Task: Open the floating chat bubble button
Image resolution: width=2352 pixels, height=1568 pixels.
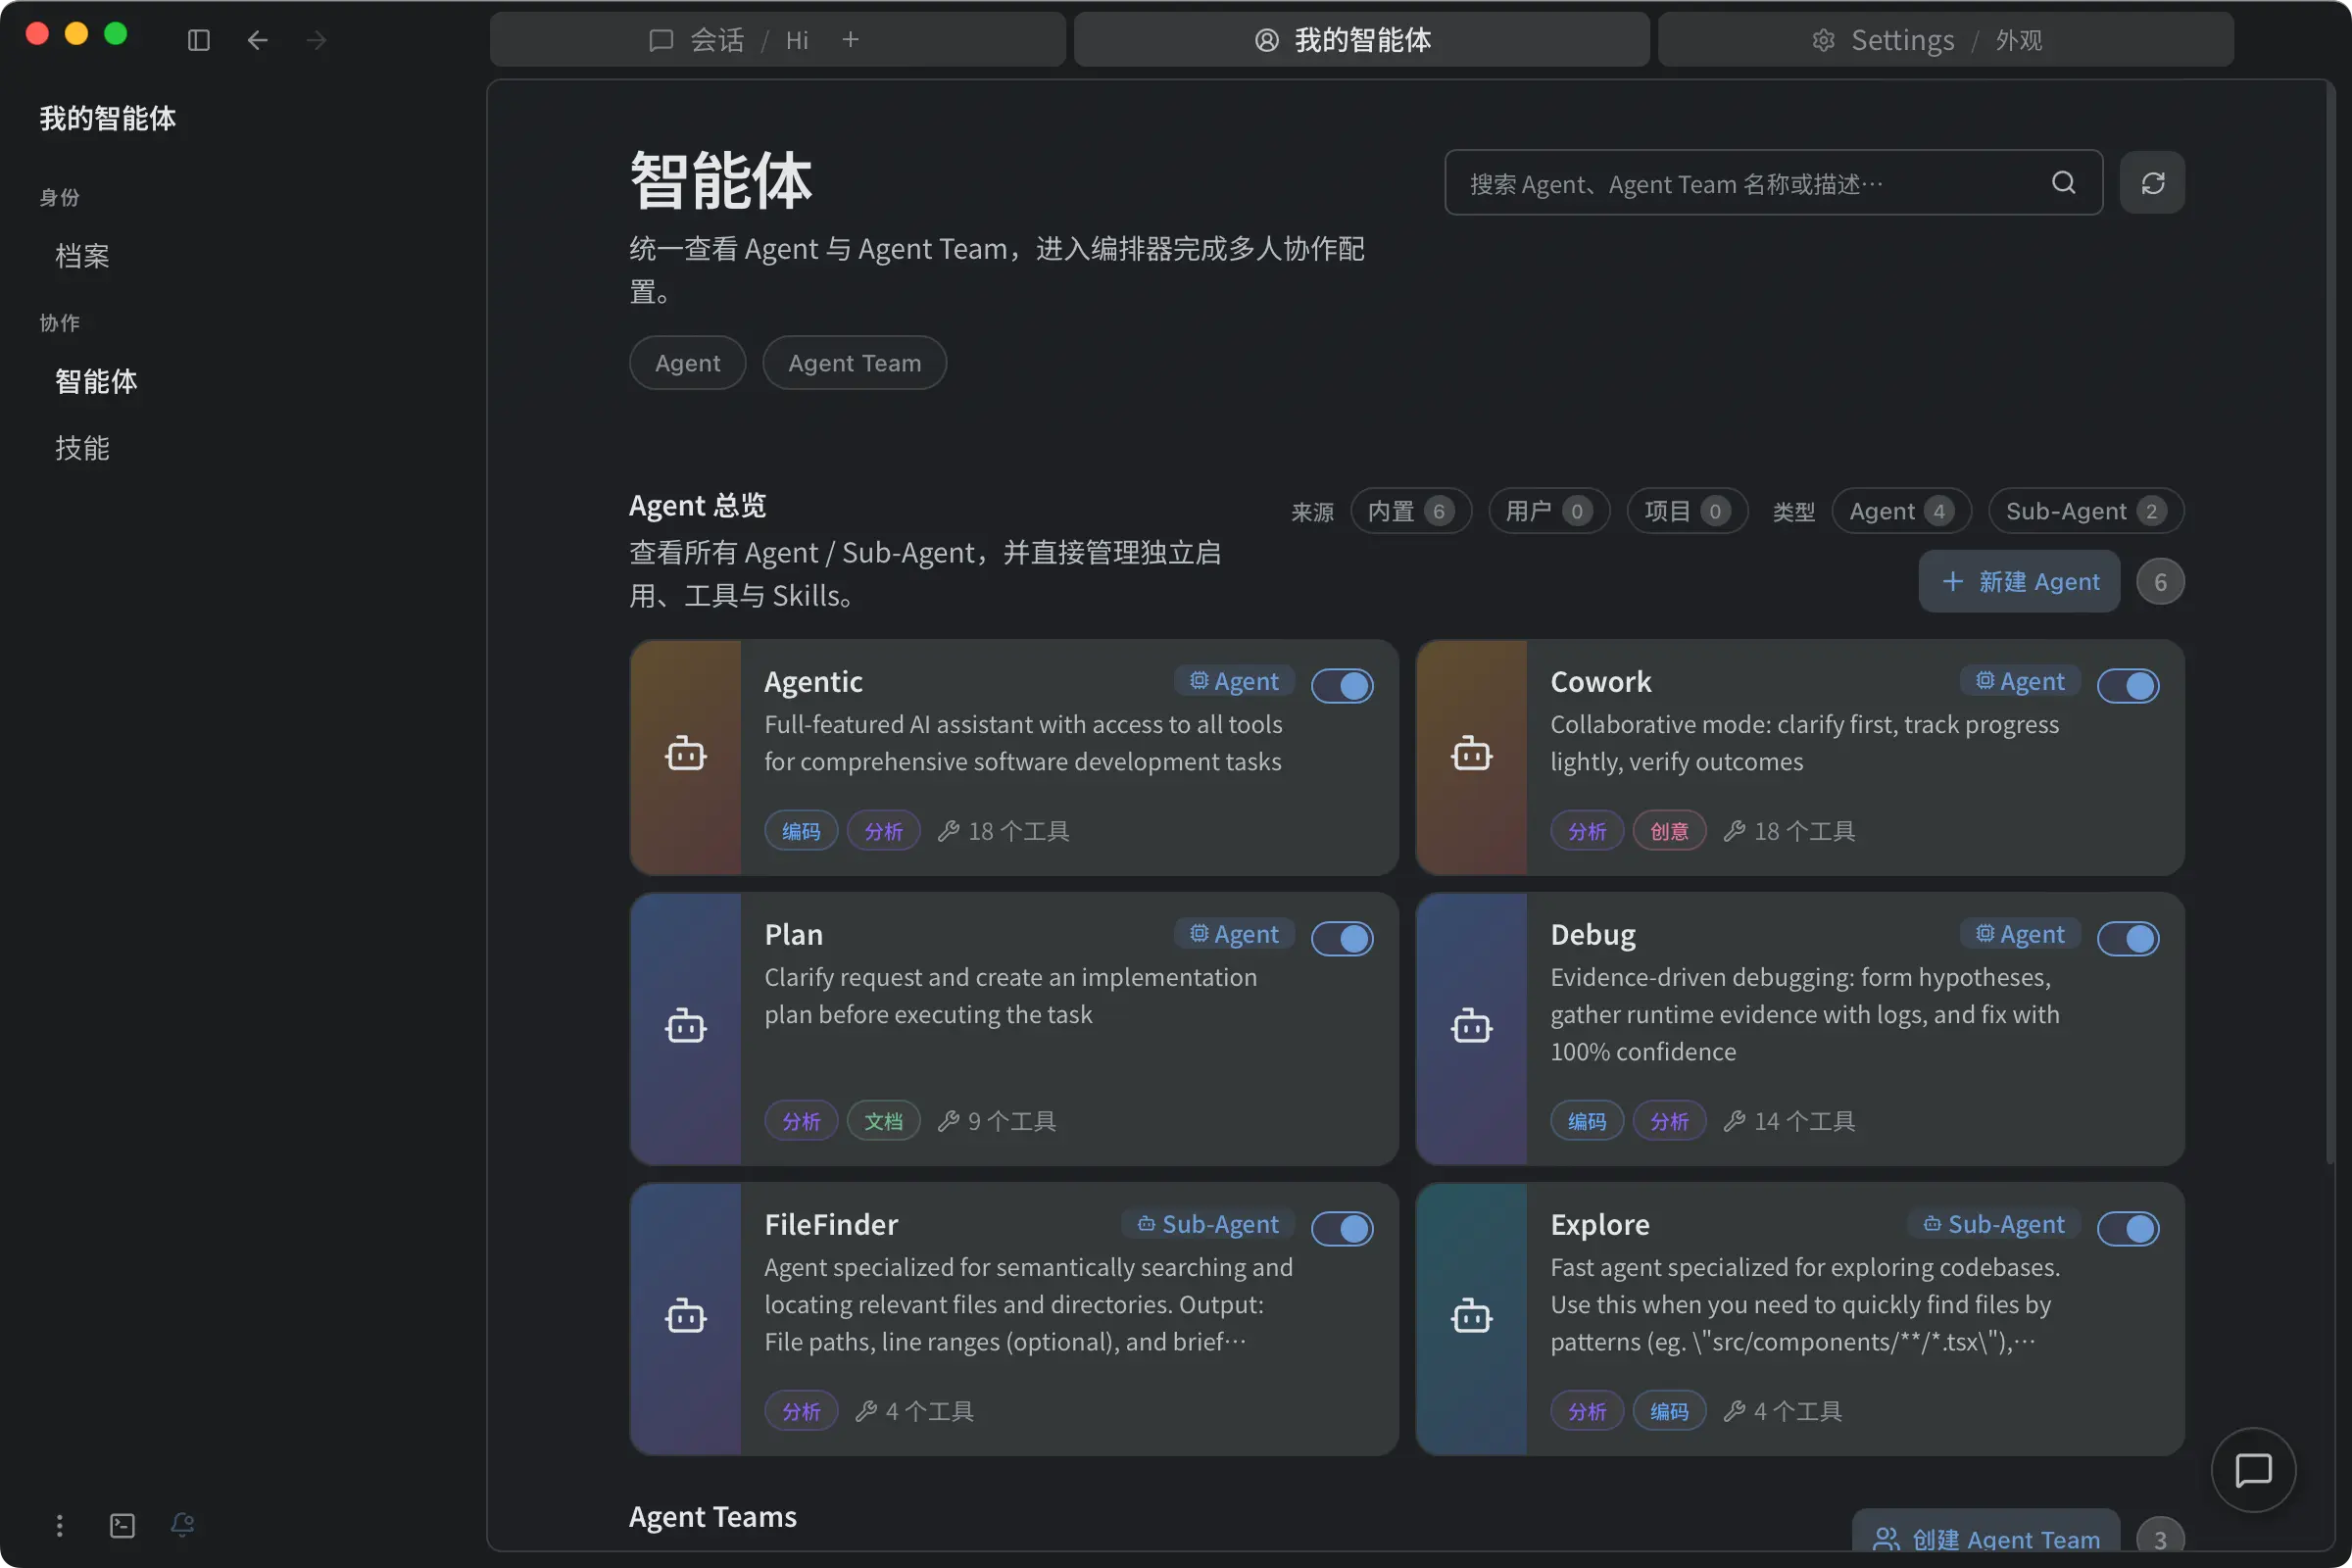Action: [2252, 1470]
